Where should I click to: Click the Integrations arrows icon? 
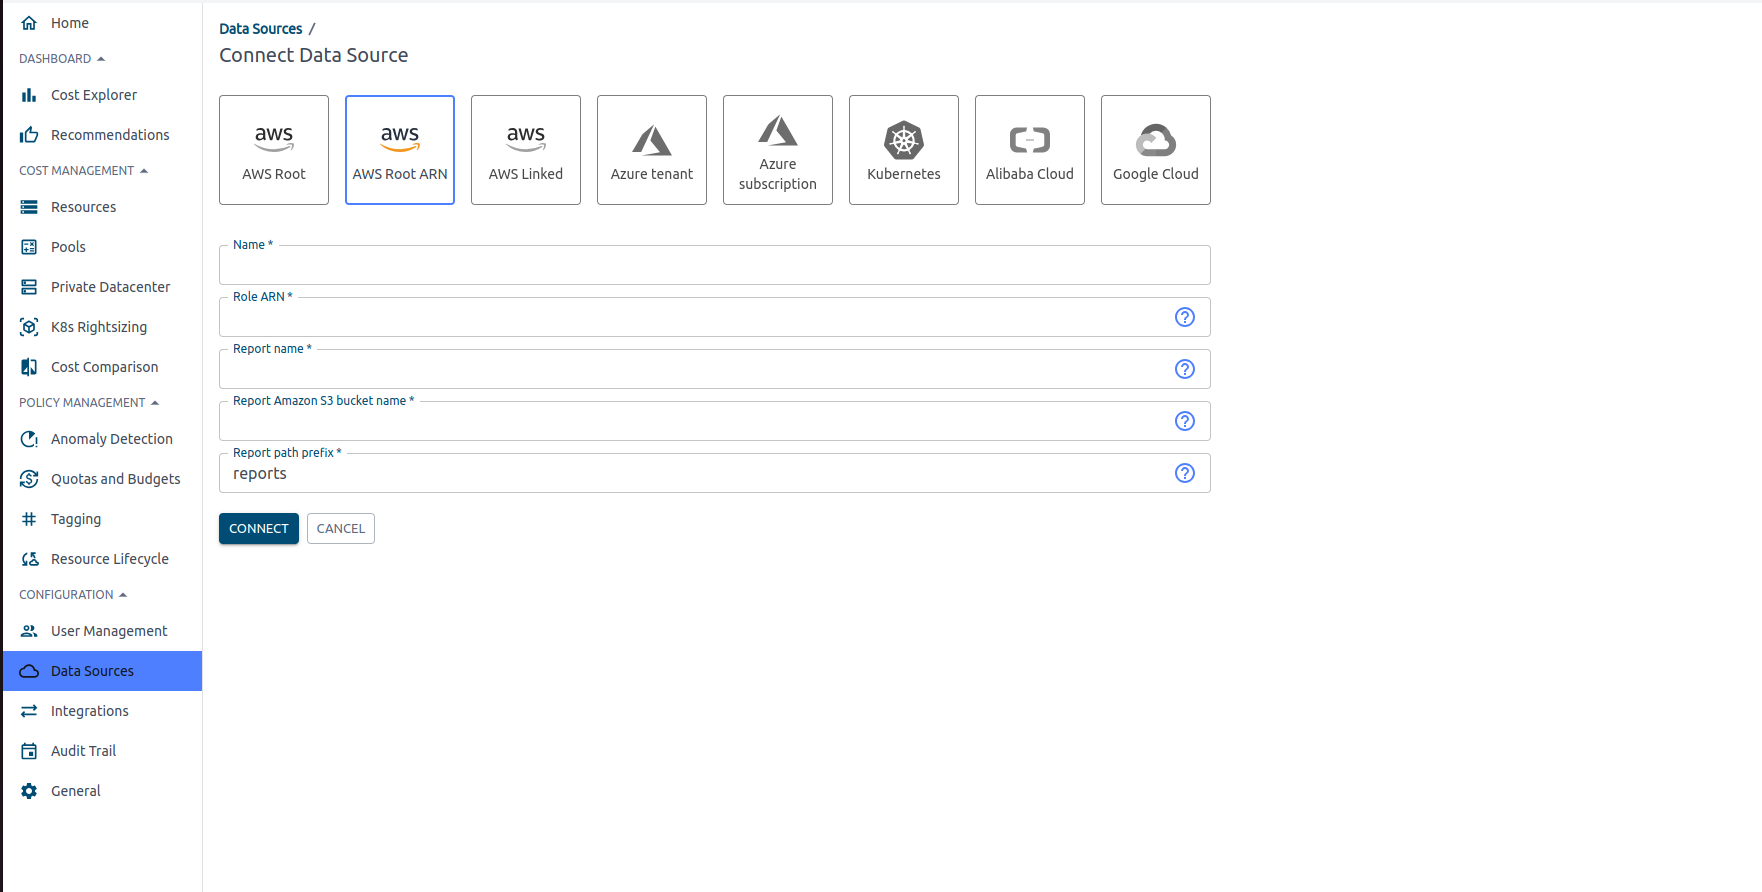pyautogui.click(x=29, y=711)
